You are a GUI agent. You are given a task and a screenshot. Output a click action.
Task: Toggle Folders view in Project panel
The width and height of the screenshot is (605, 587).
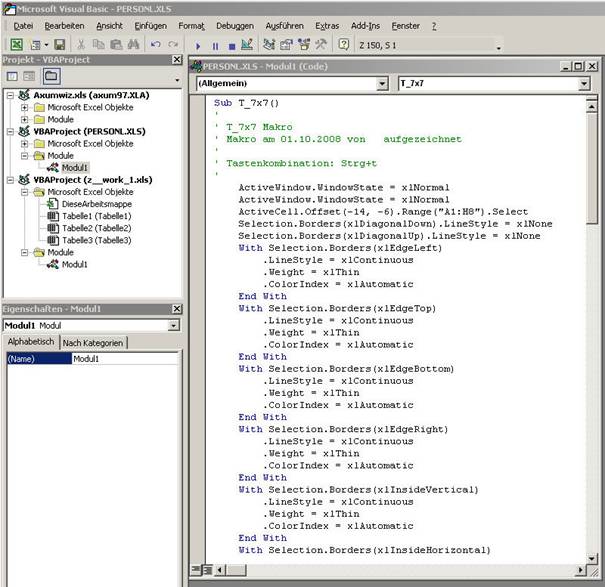coord(51,76)
